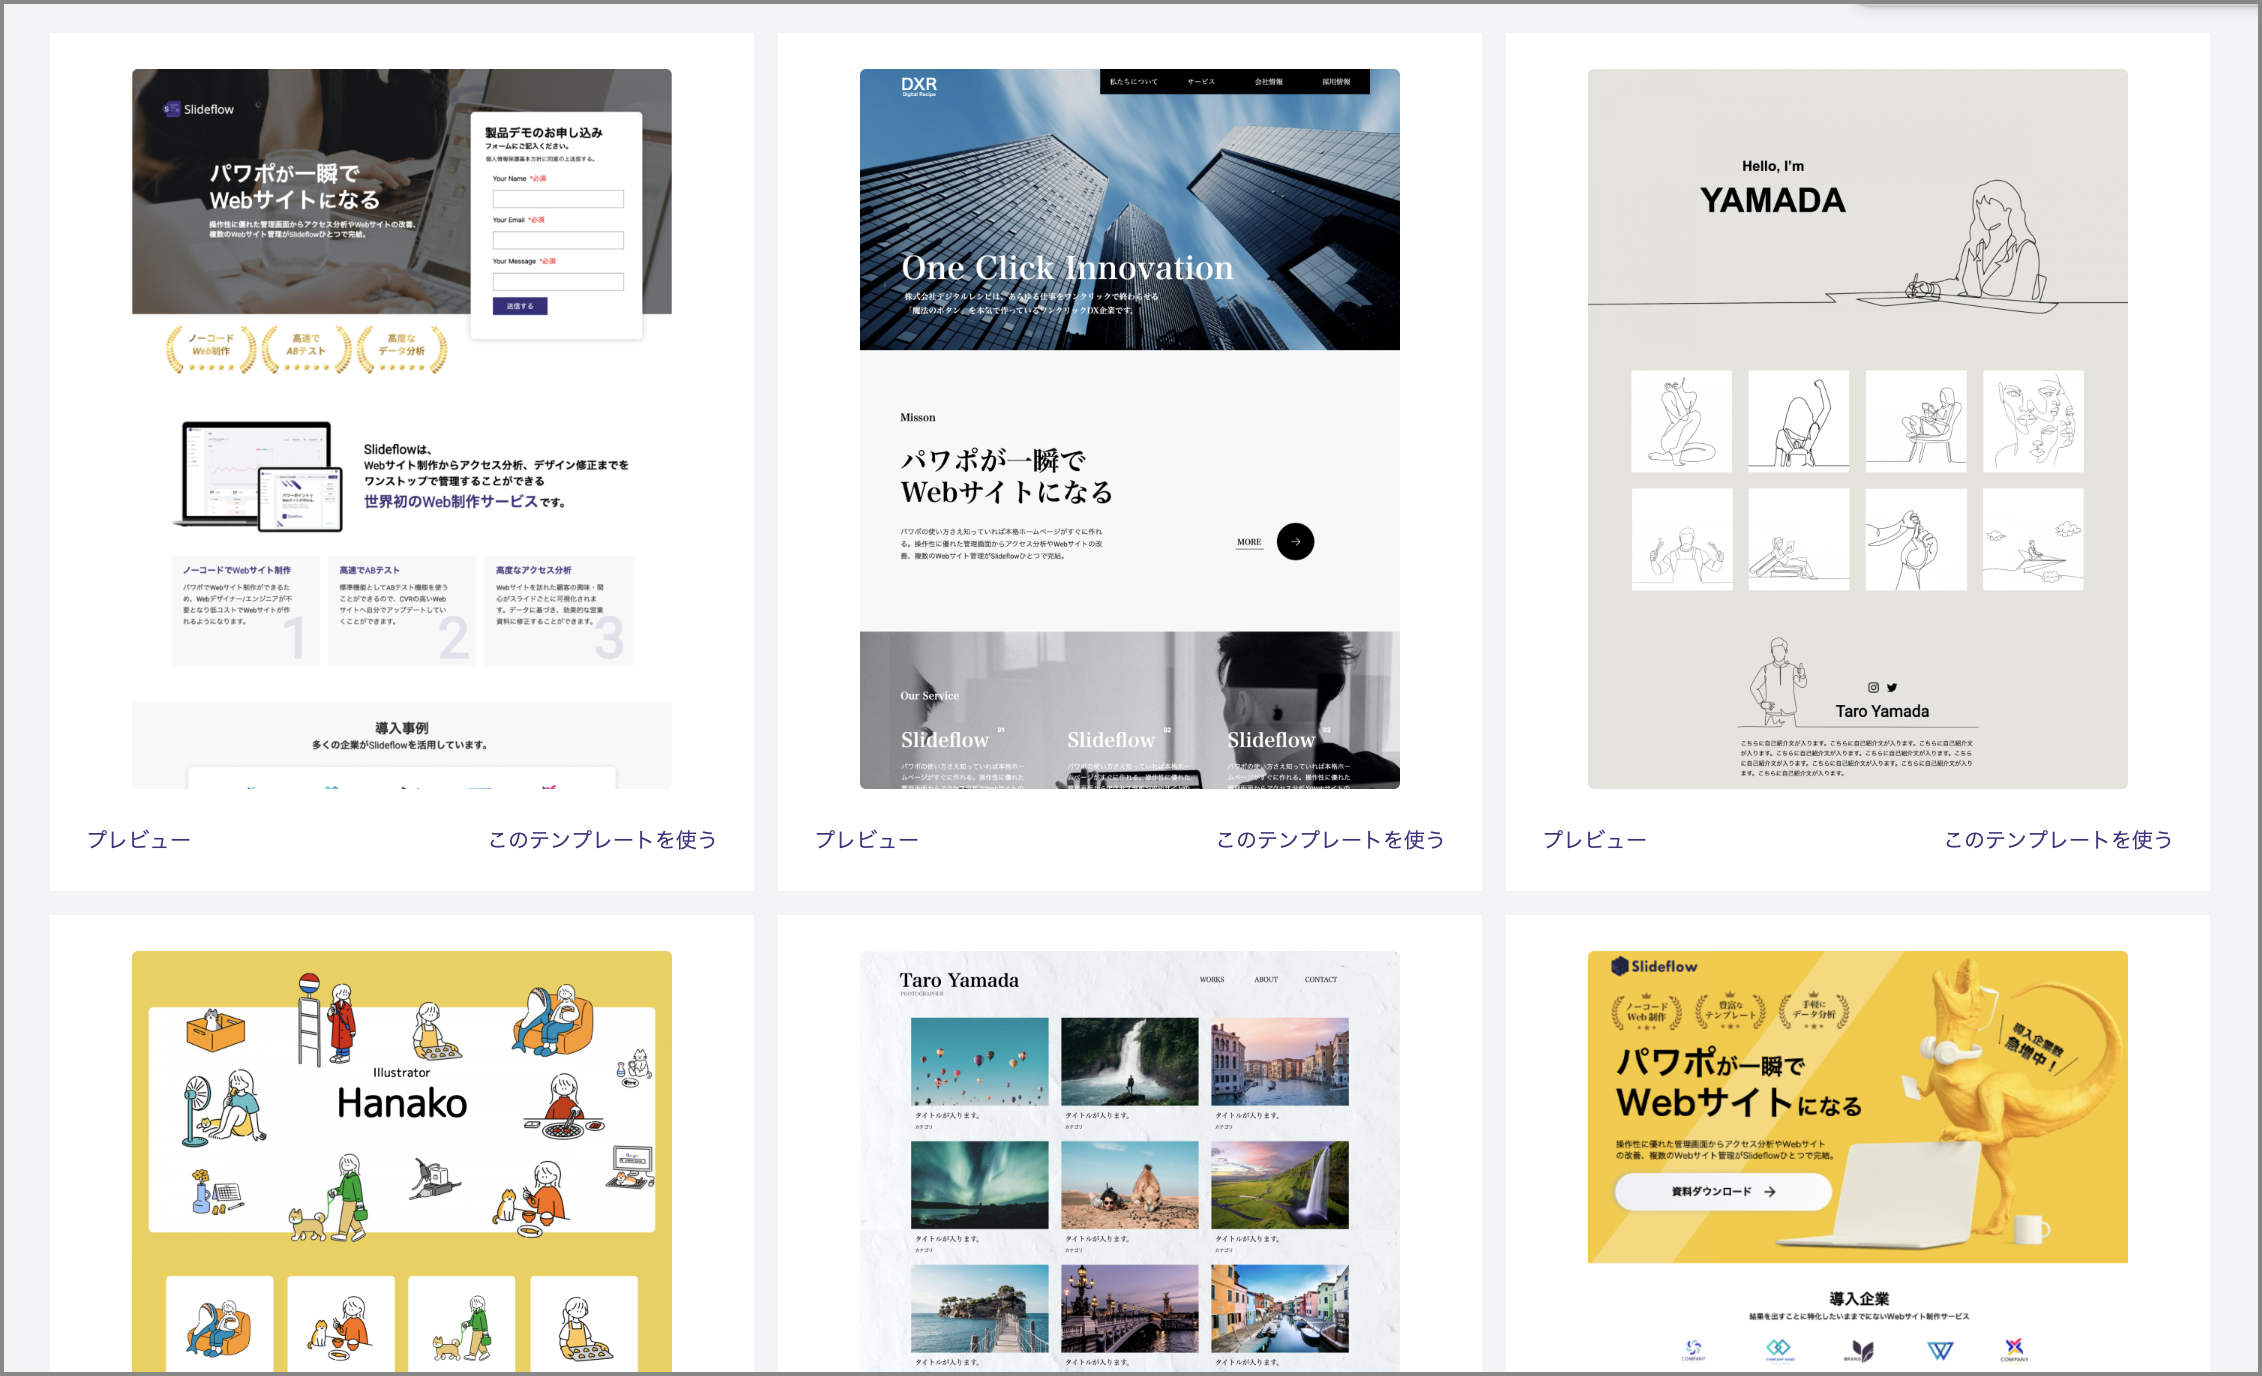Image resolution: width=2262 pixels, height=1376 pixels.
Task: Use the One Click Innovation template
Action: coord(1330,840)
